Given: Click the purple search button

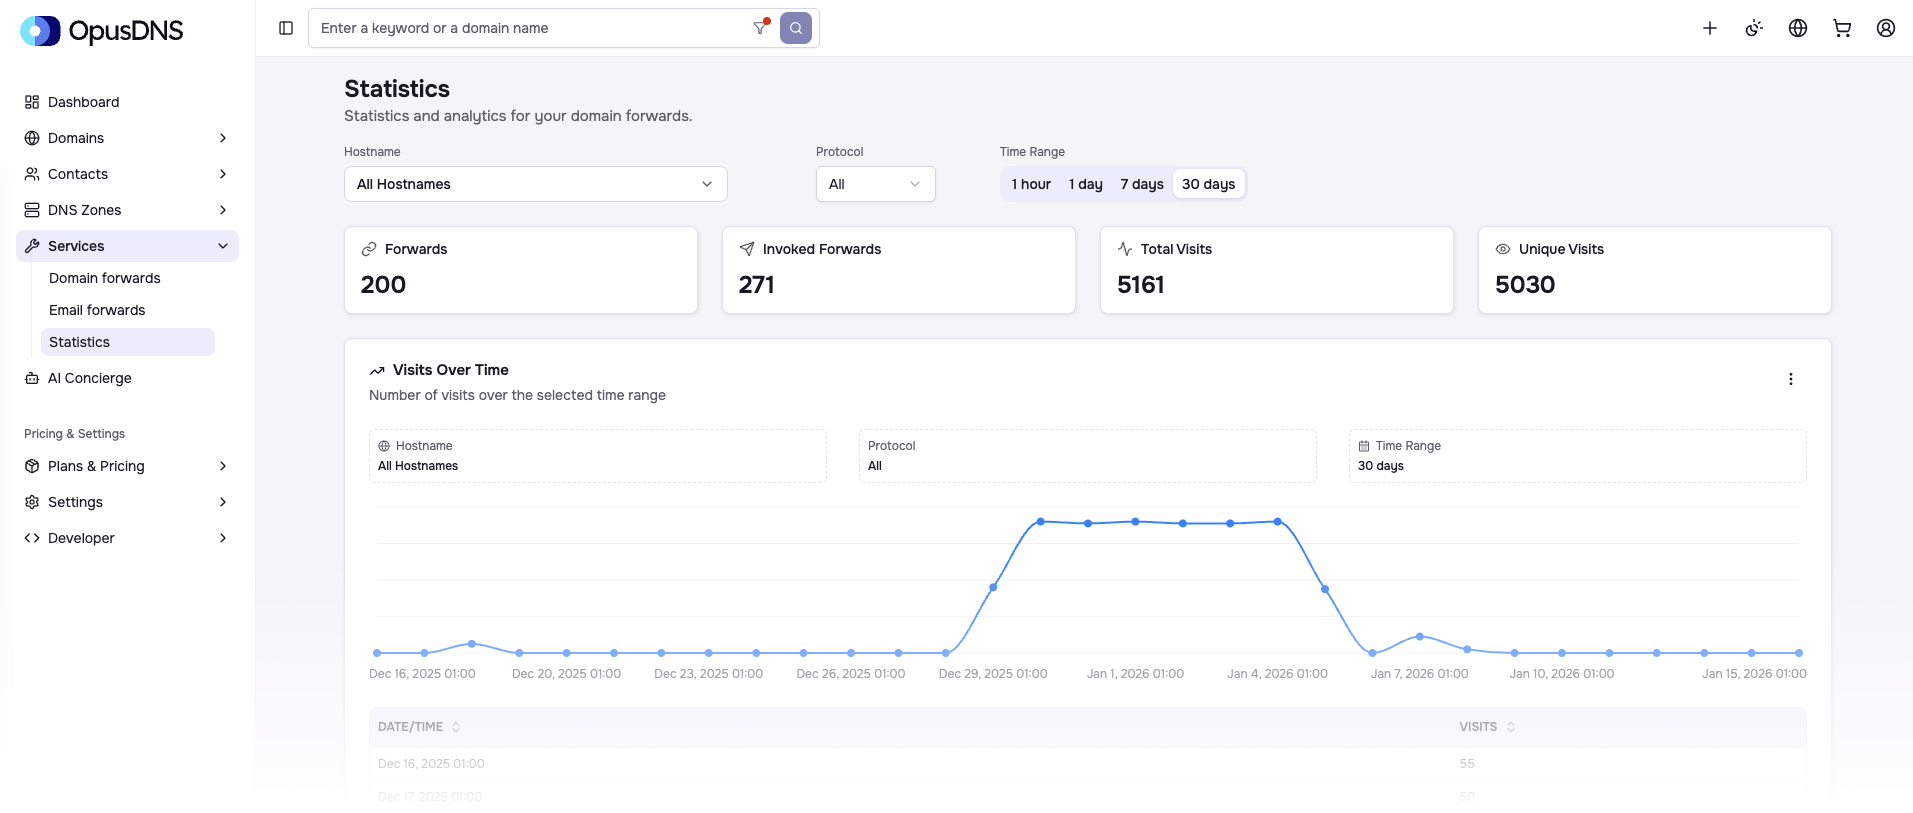Looking at the screenshot, I should tap(796, 28).
